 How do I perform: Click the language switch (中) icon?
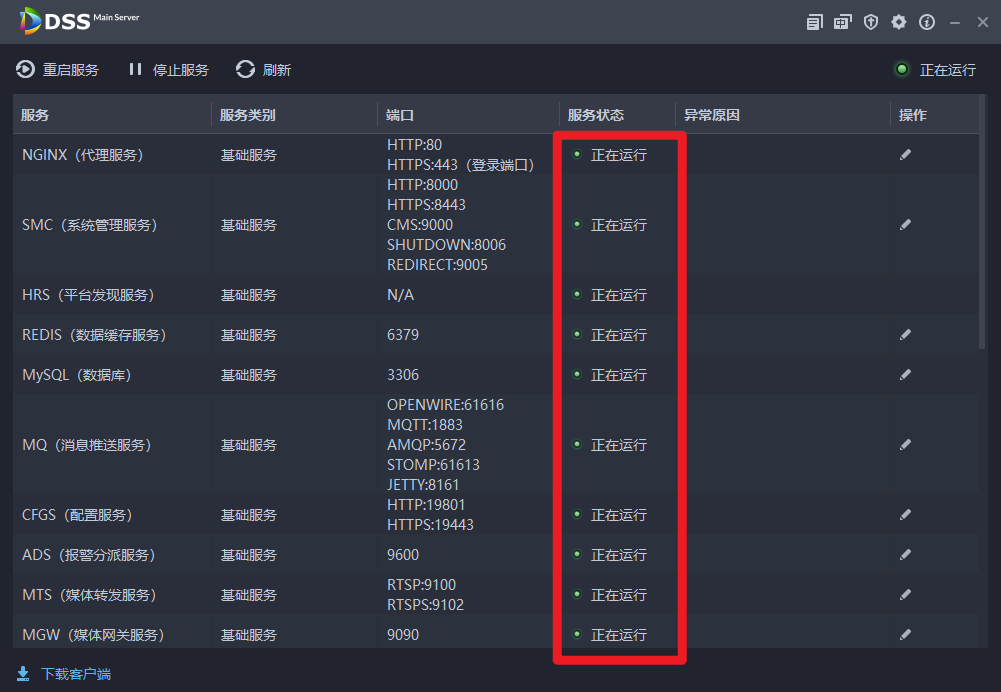pyautogui.click(x=843, y=22)
